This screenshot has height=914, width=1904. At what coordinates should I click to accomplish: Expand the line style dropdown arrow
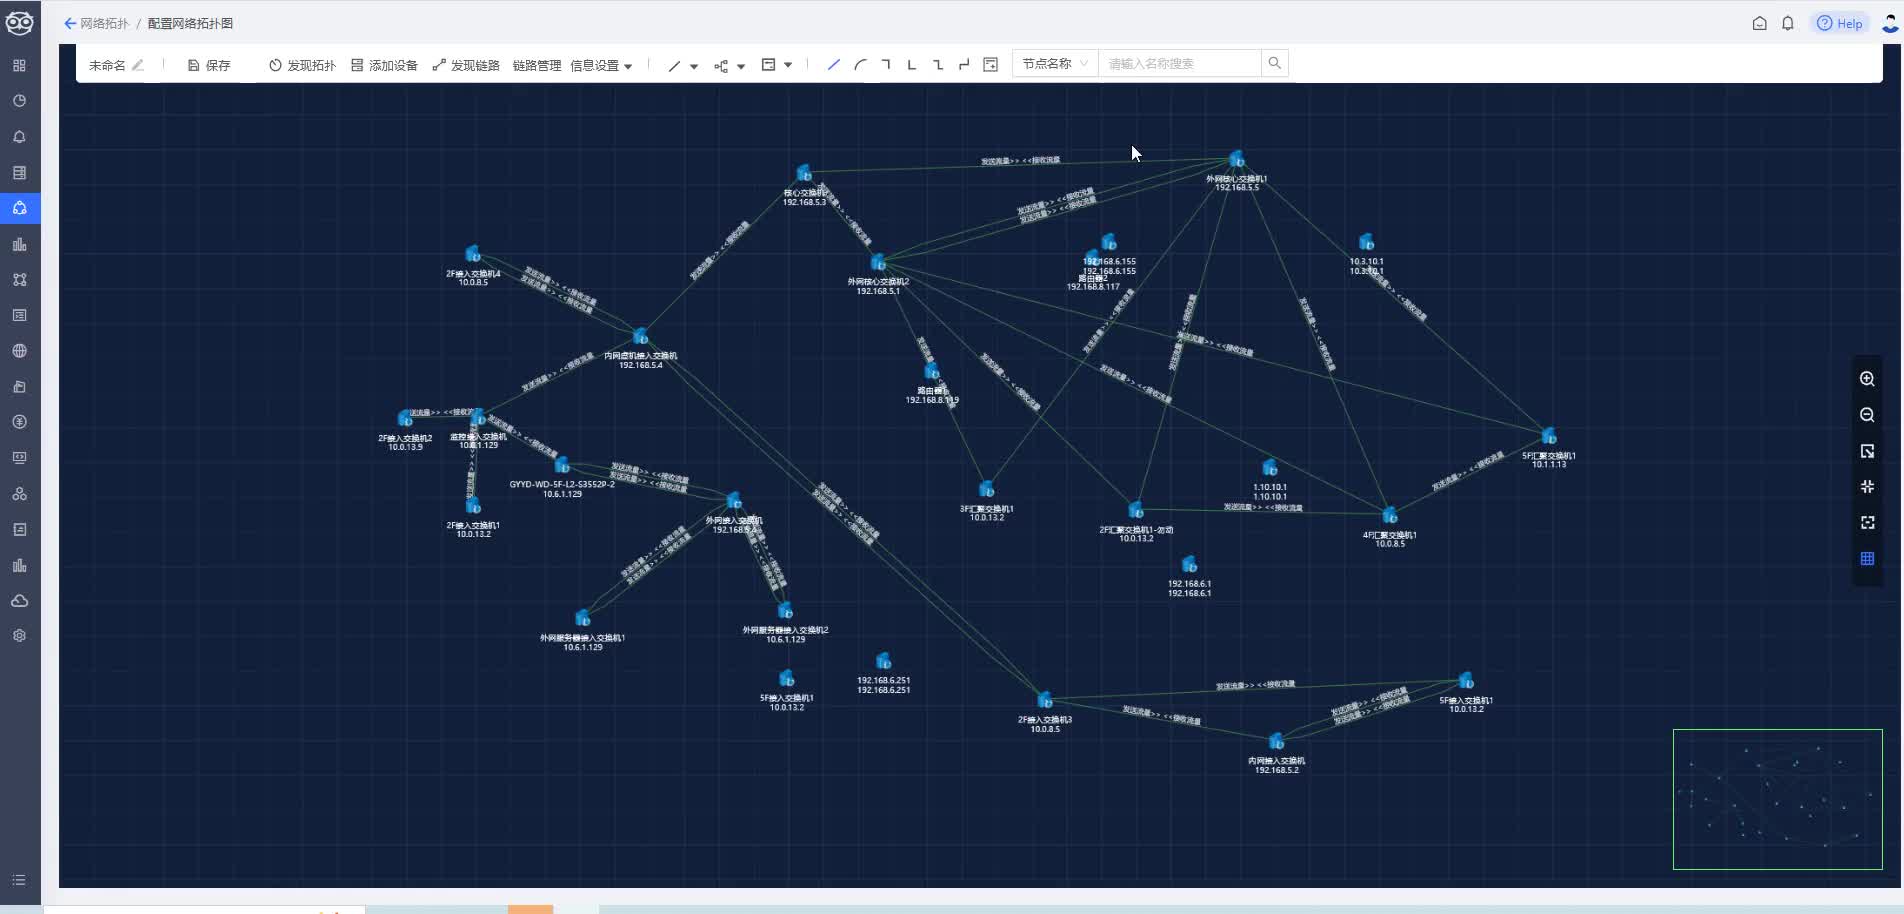coord(694,66)
